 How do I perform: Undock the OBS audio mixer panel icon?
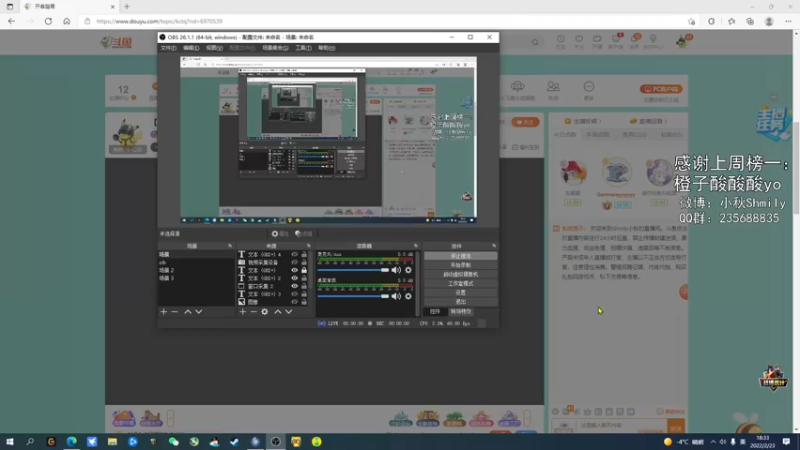point(416,246)
